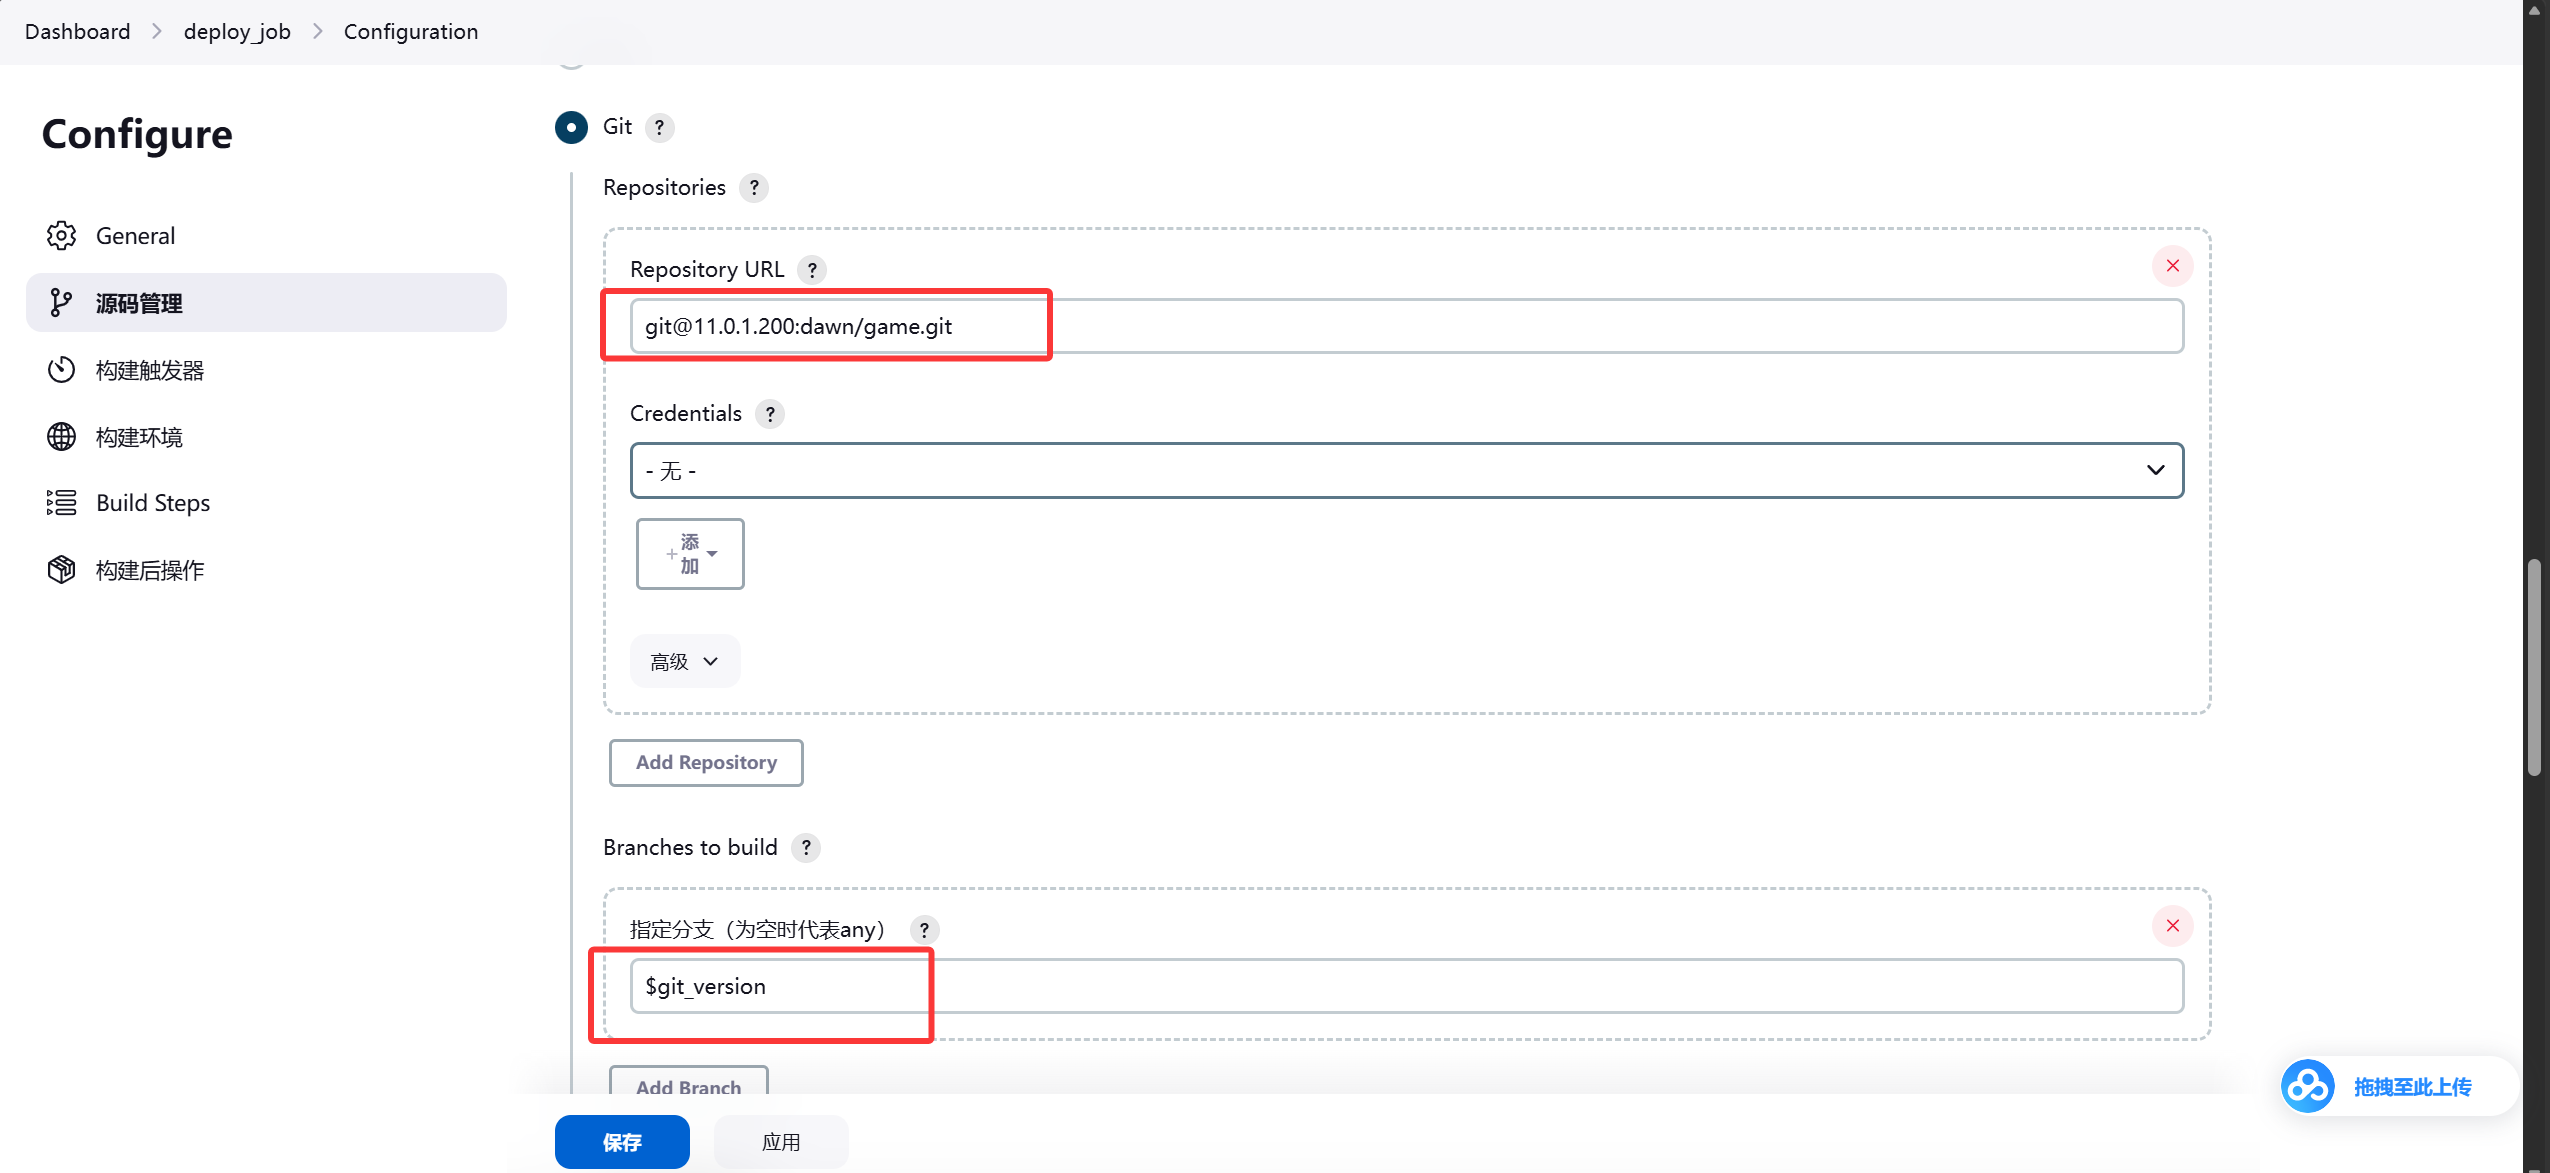2550x1173 pixels.
Task: Open the Credentials dropdown
Action: click(1407, 470)
